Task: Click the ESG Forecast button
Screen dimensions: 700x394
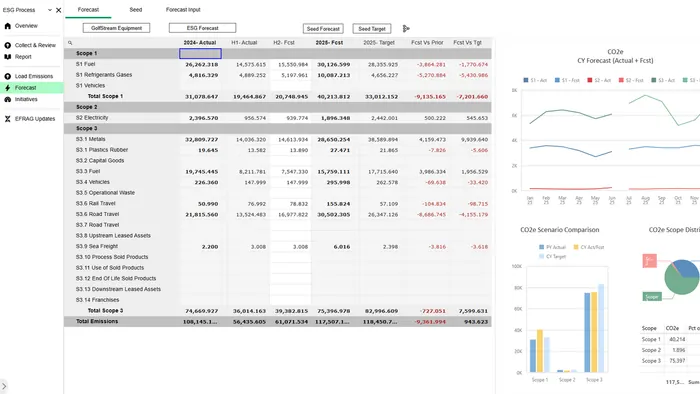Action: pos(202,28)
